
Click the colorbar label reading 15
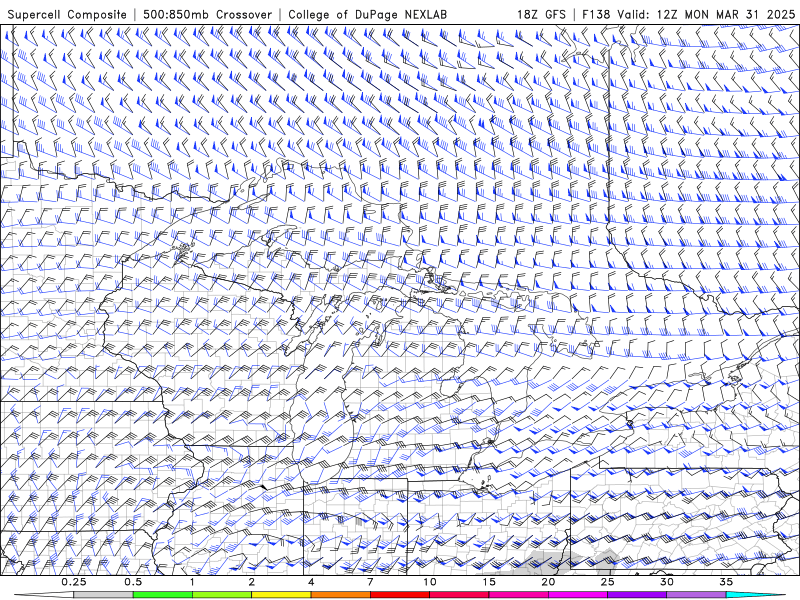489,582
